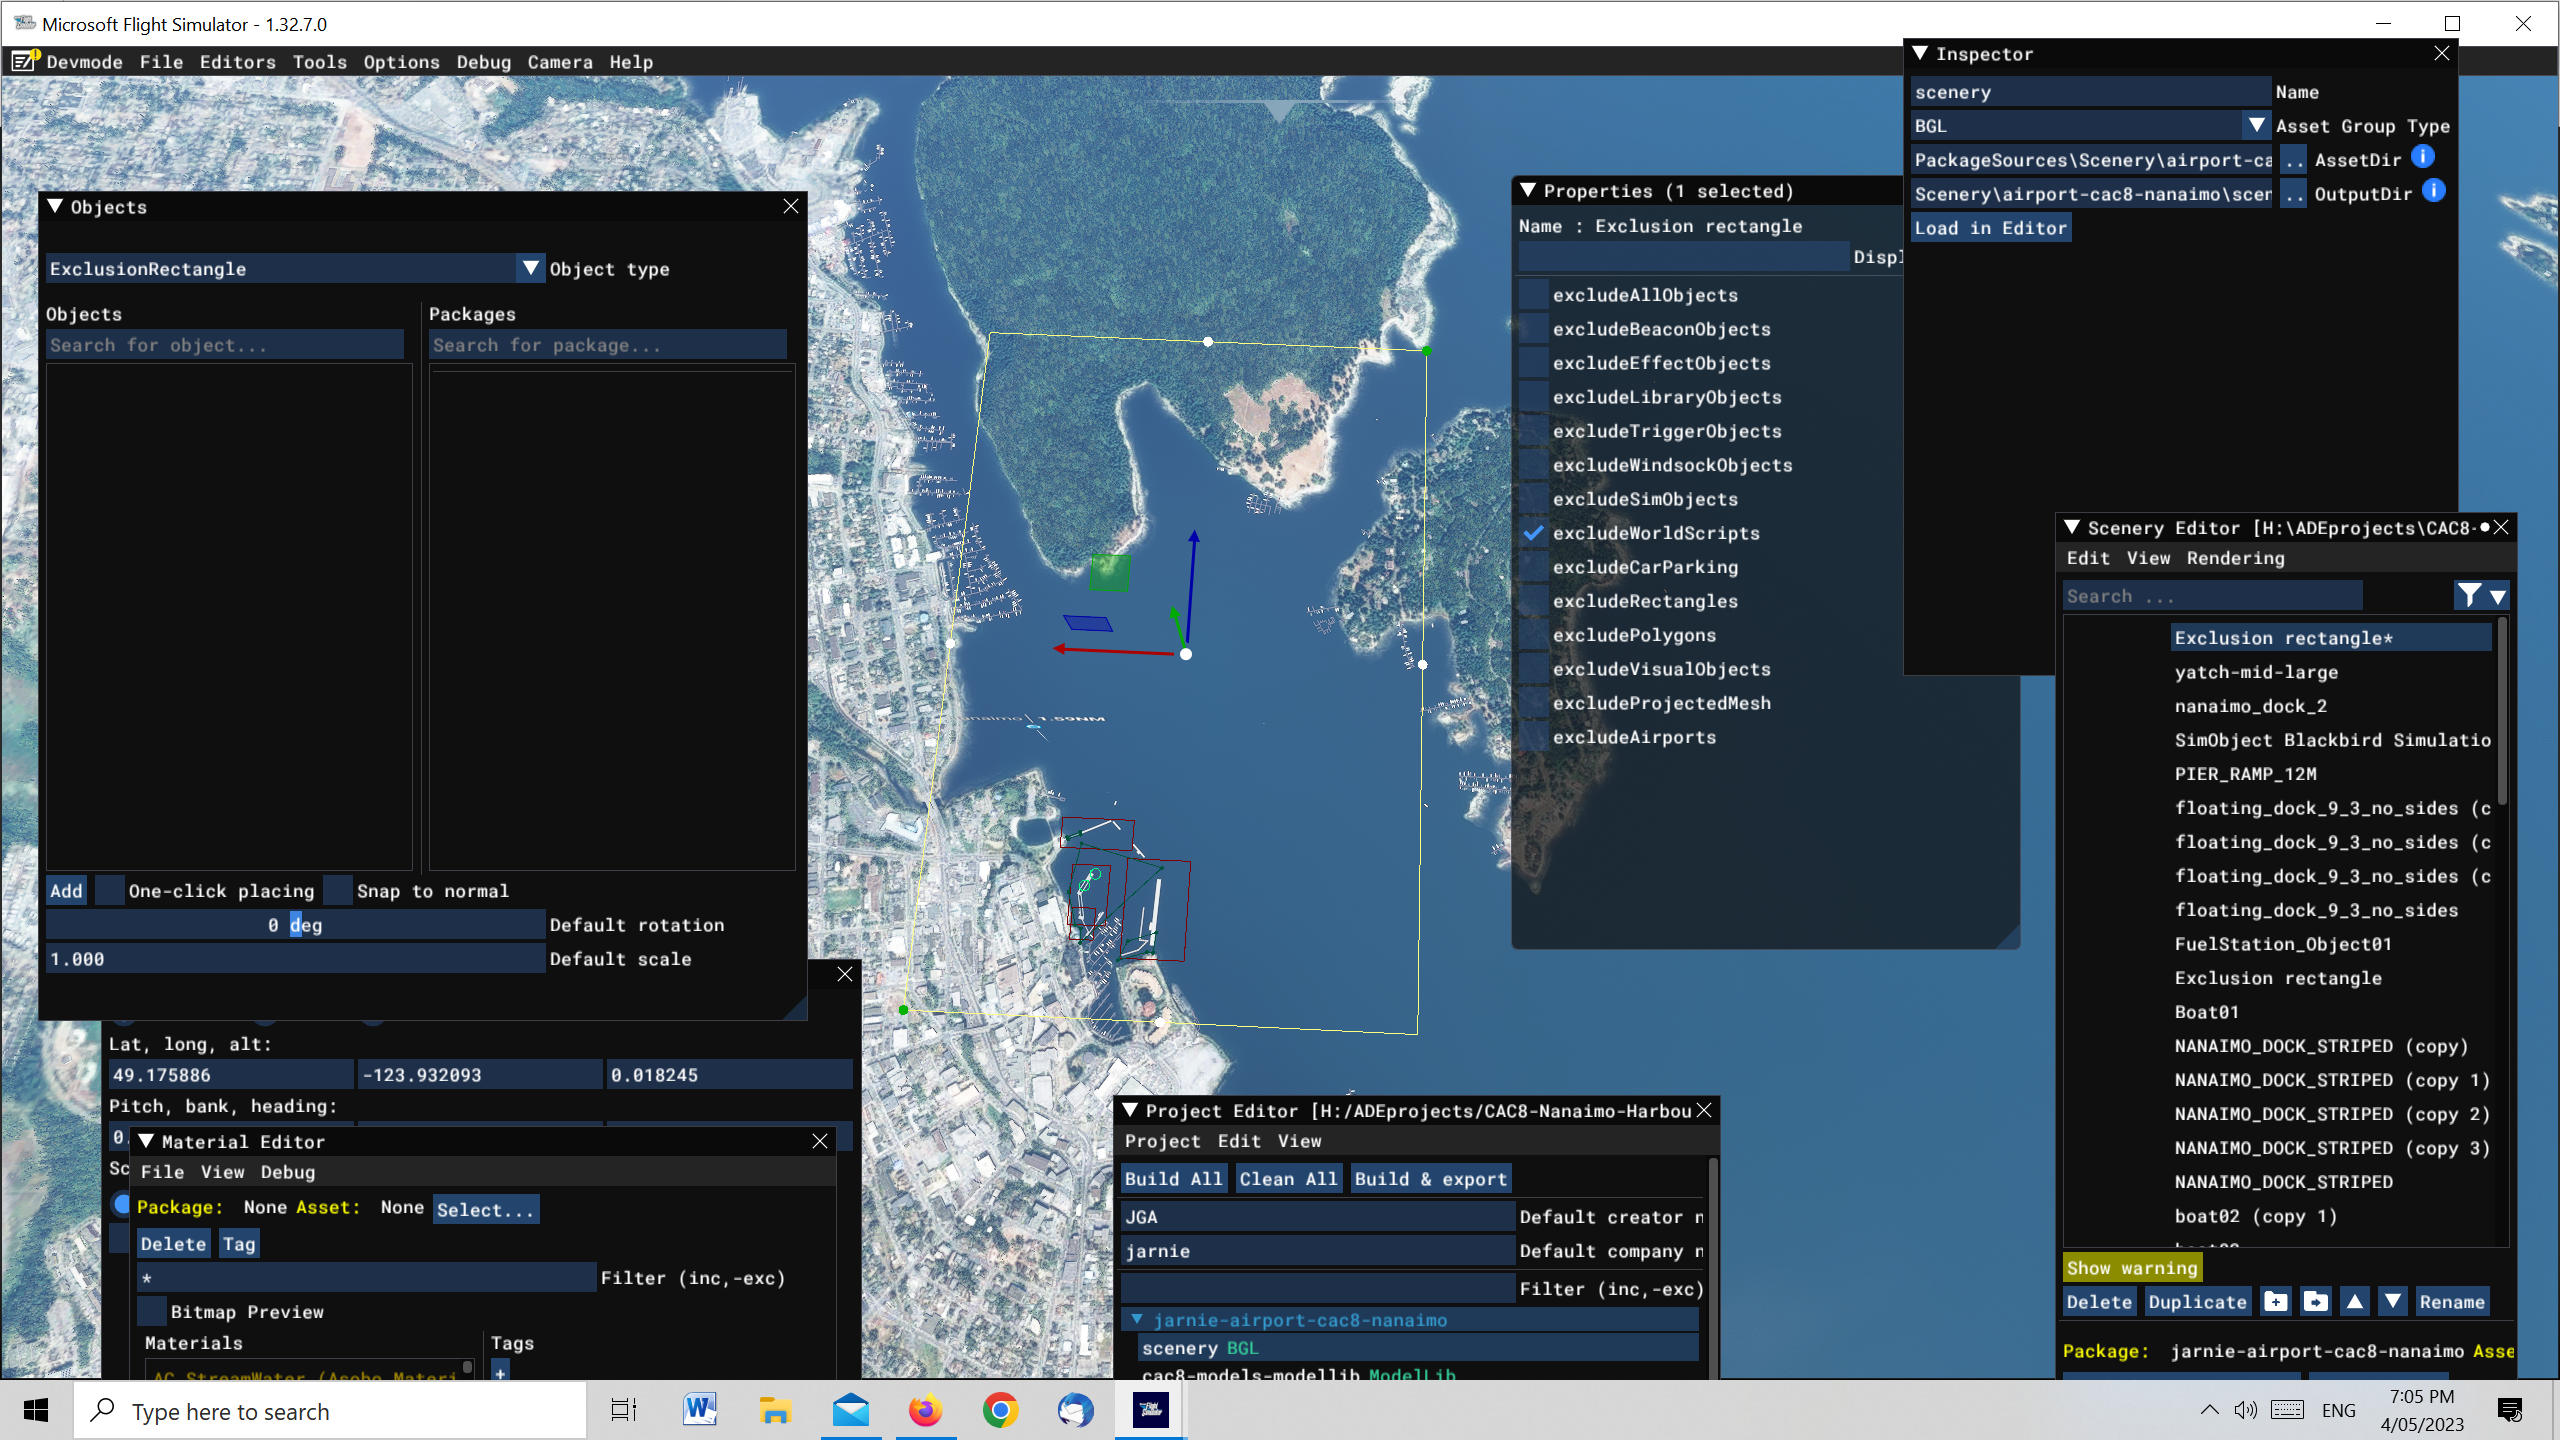Click the Scenery Editor search field
Image resolution: width=2560 pixels, height=1440 pixels.
2213,596
